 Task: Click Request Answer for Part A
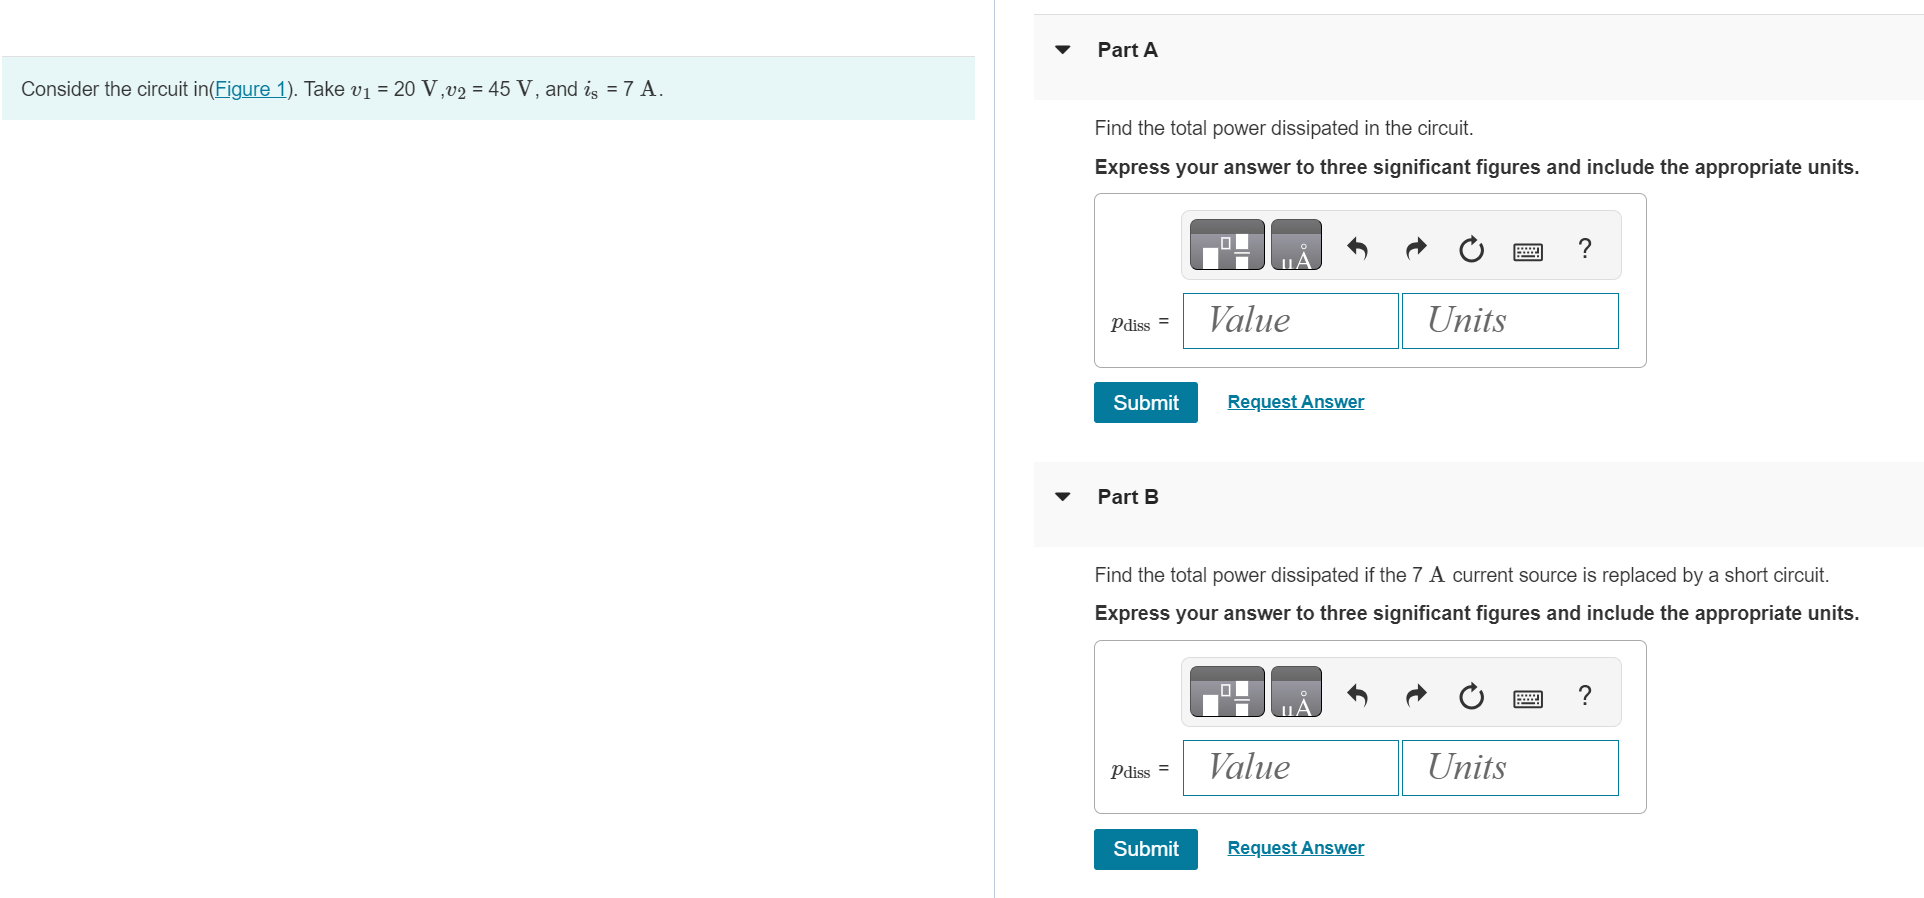pyautogui.click(x=1294, y=401)
